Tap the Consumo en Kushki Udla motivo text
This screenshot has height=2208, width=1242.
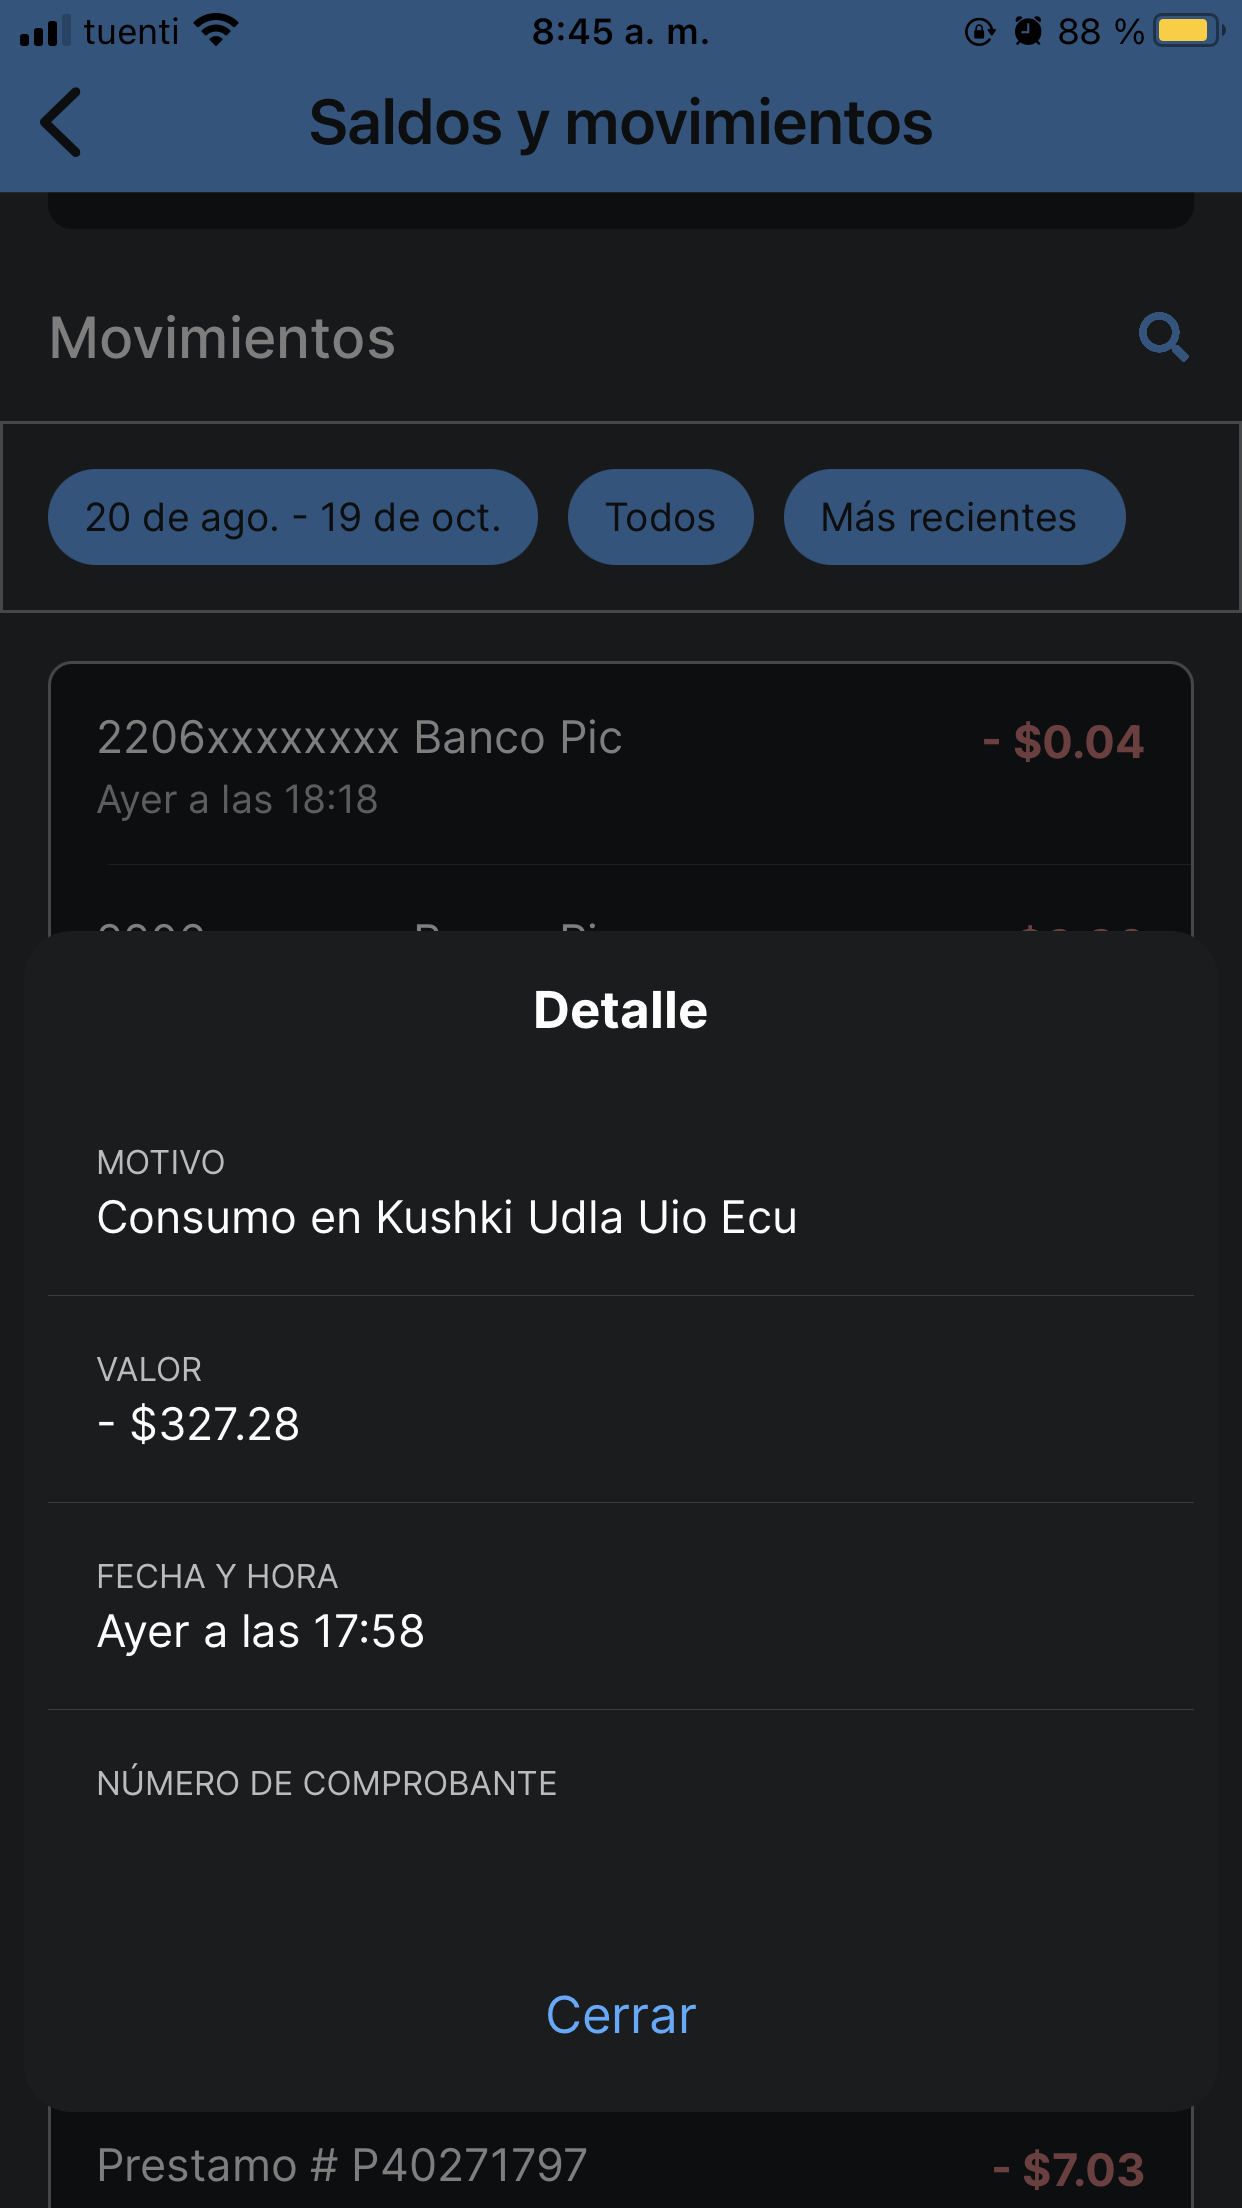(447, 1217)
